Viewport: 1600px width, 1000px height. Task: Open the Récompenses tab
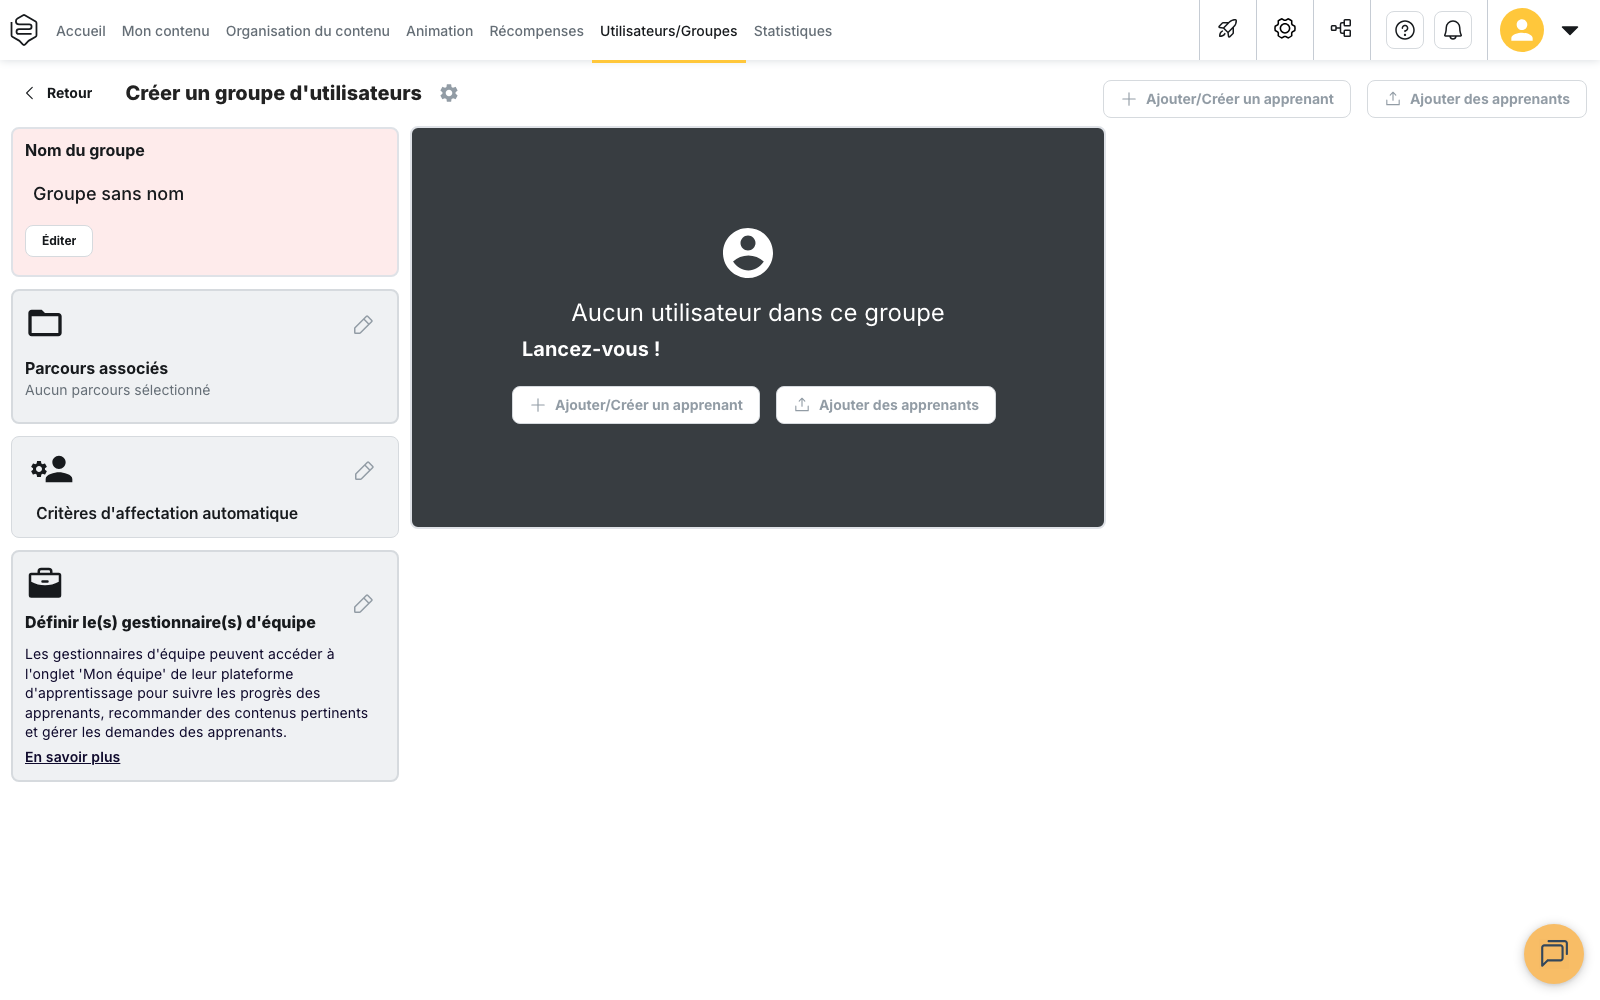point(537,31)
